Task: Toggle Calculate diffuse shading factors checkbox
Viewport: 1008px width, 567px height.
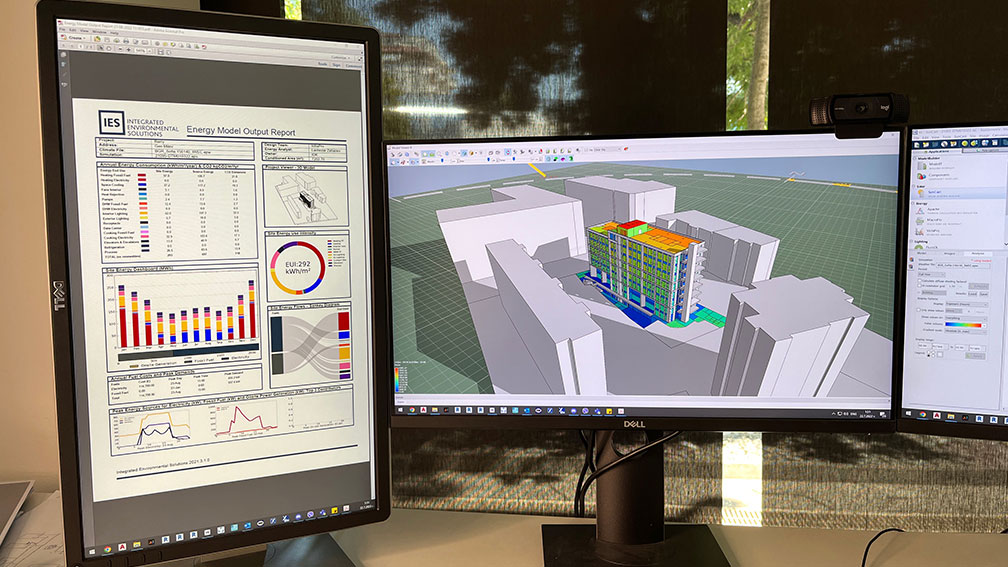Action: 920,281
